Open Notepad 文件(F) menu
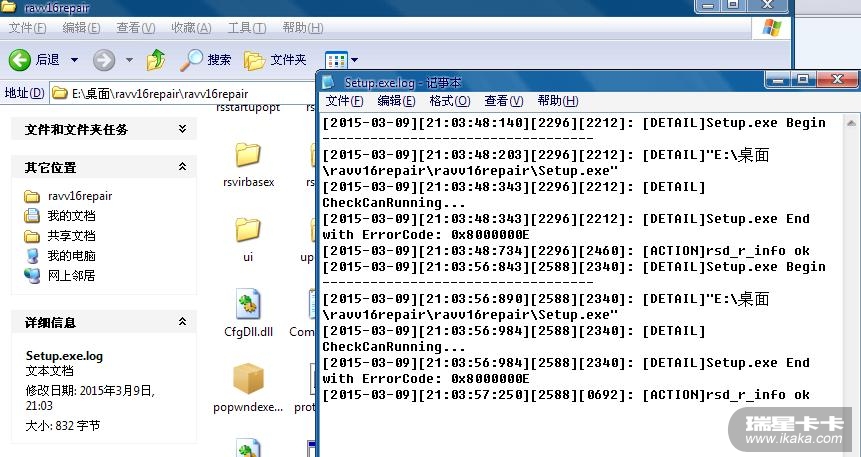Image resolution: width=861 pixels, height=457 pixels. 344,101
